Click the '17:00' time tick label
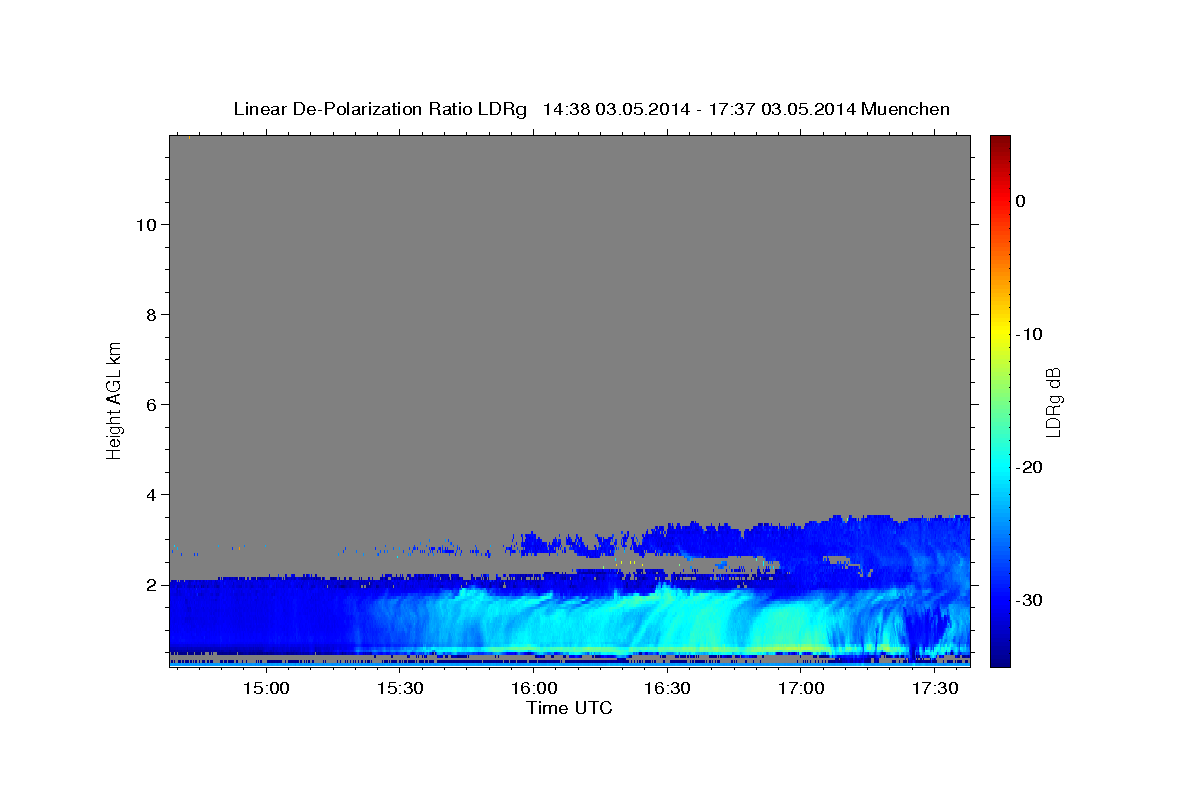This screenshot has width=1200, height=800. point(801,688)
